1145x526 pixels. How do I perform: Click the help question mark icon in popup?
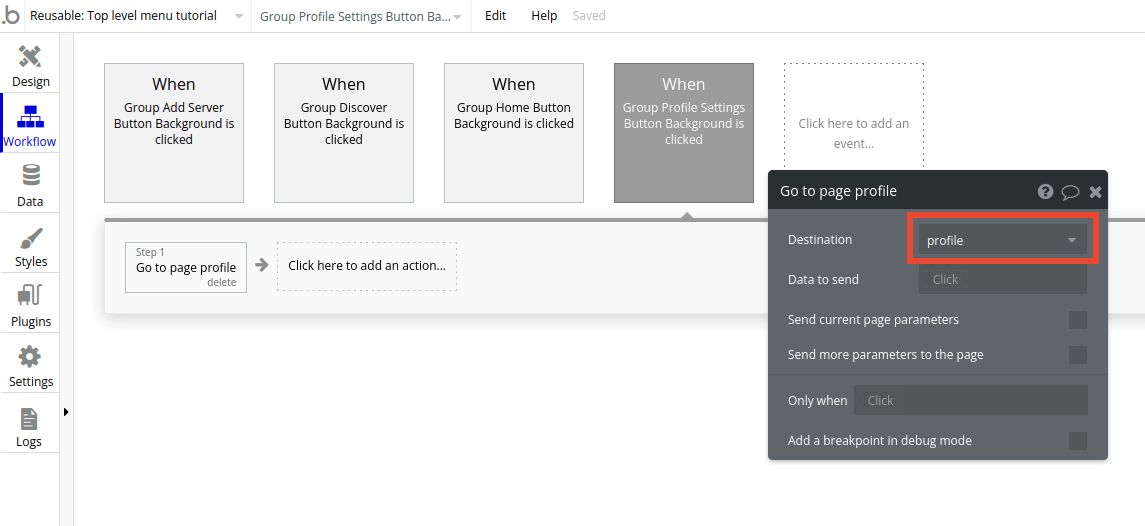pos(1045,191)
